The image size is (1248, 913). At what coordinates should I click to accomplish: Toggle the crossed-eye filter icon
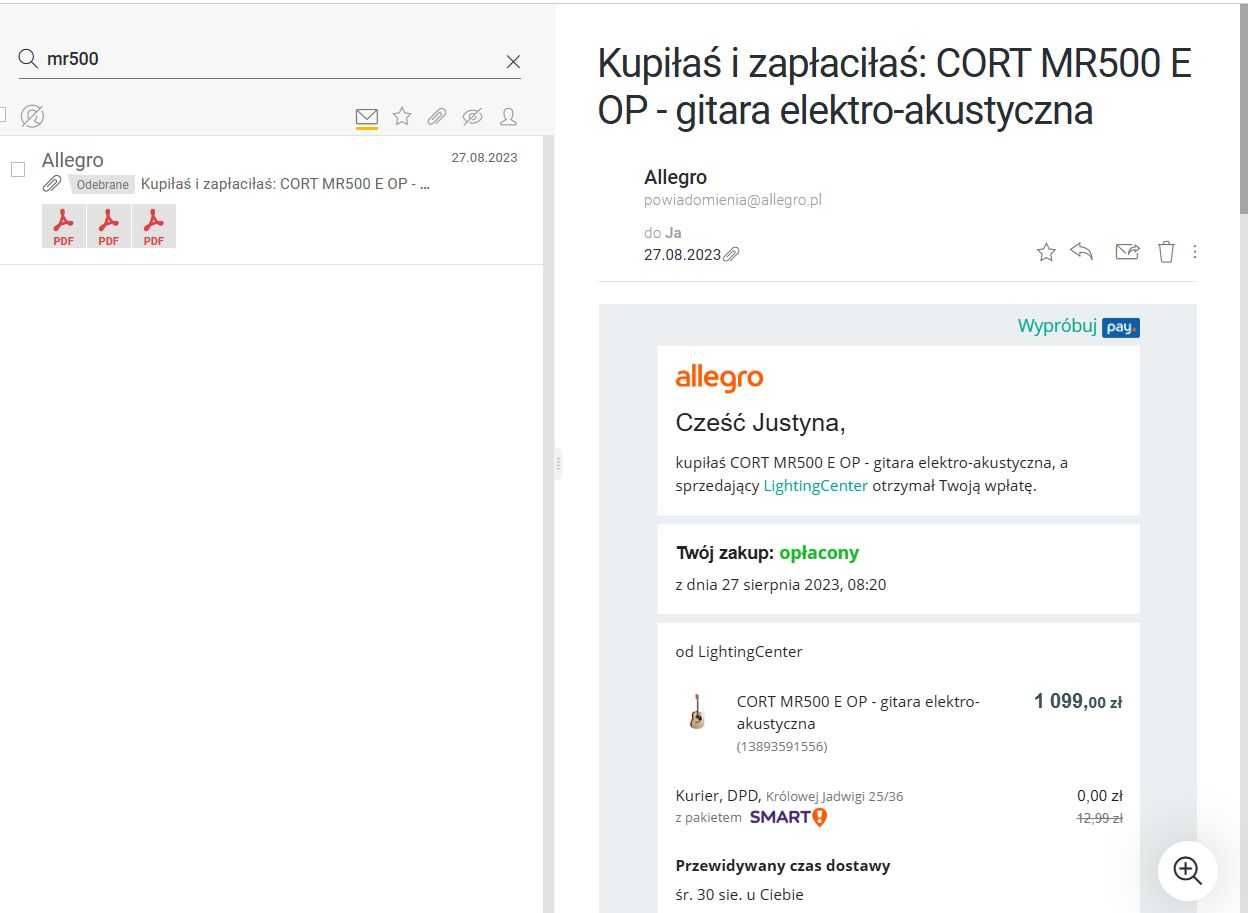(473, 117)
